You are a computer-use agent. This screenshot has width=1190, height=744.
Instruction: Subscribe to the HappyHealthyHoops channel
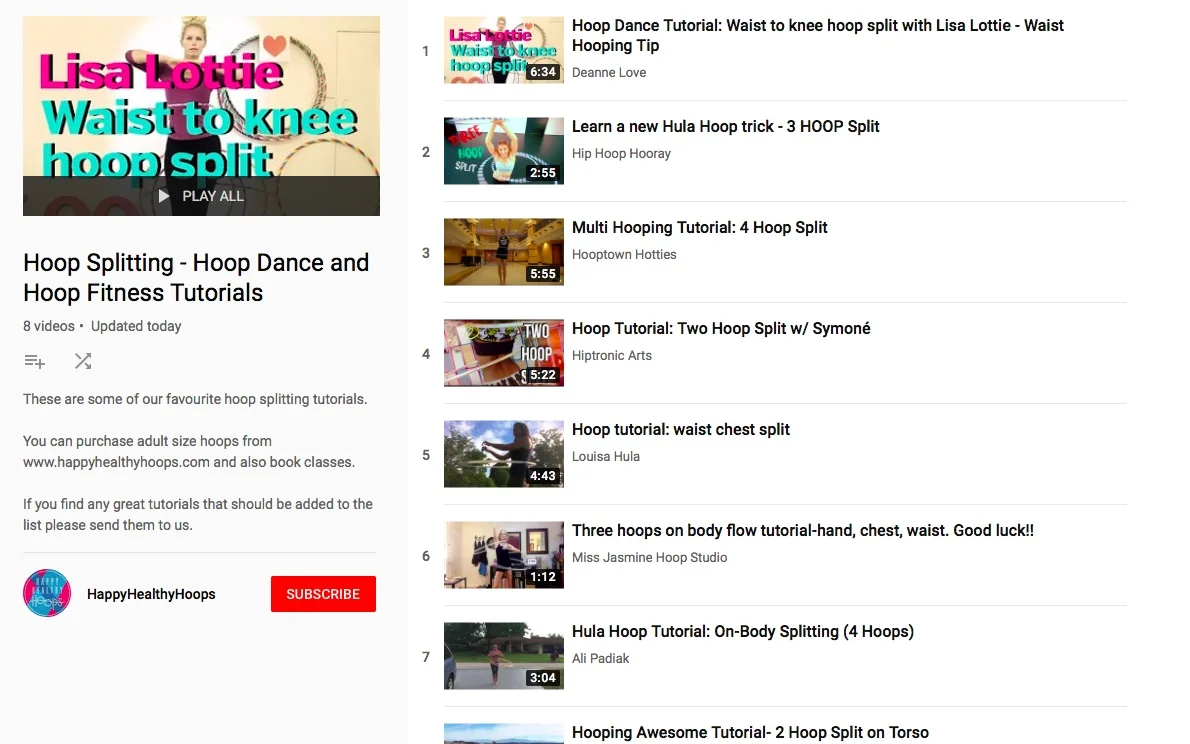pyautogui.click(x=323, y=594)
